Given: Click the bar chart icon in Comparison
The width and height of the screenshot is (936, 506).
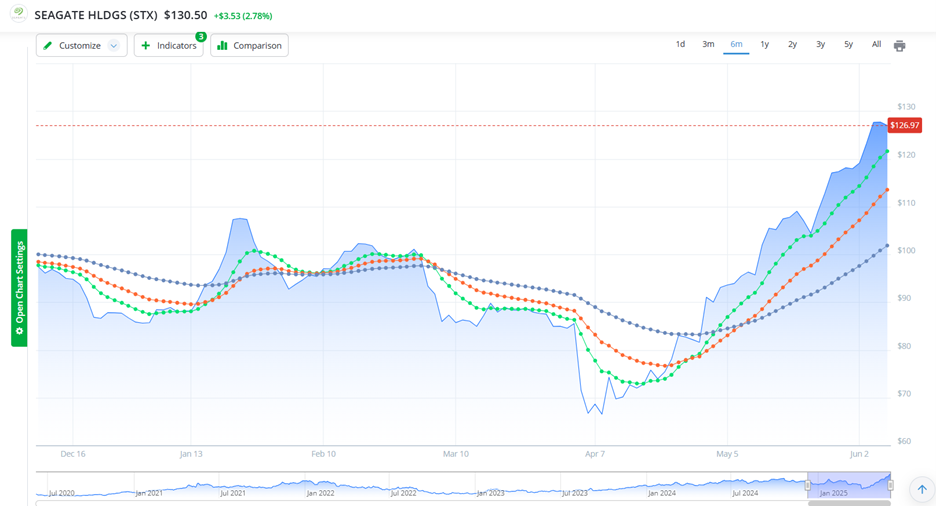Looking at the screenshot, I should [x=222, y=45].
